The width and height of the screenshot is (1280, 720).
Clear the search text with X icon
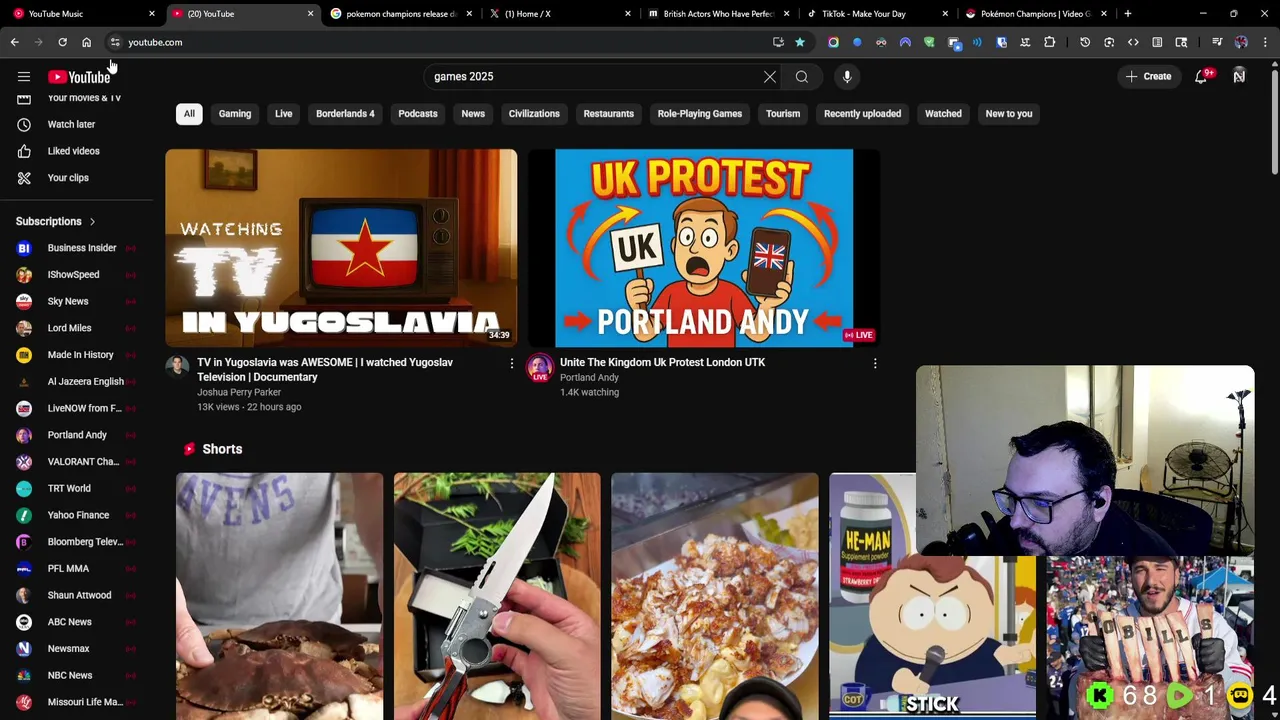click(770, 77)
